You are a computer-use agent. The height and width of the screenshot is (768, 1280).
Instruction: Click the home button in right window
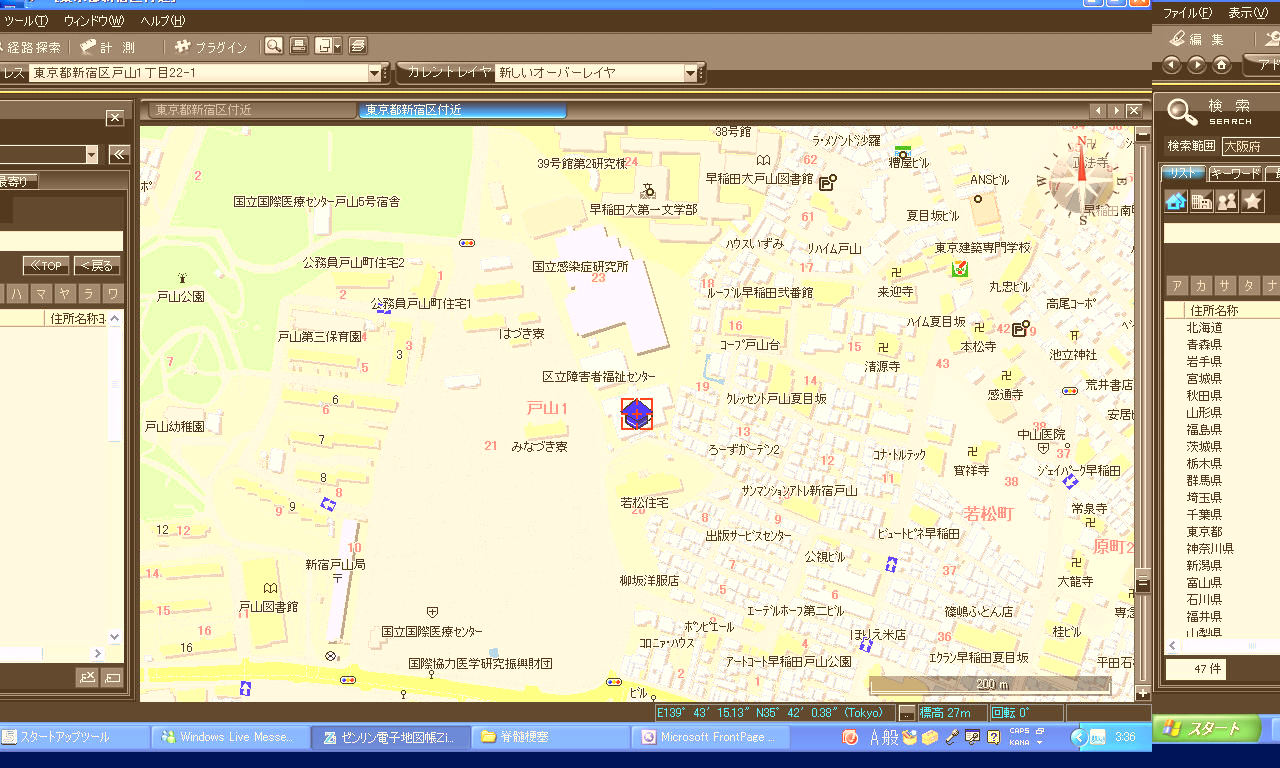(x=1222, y=65)
